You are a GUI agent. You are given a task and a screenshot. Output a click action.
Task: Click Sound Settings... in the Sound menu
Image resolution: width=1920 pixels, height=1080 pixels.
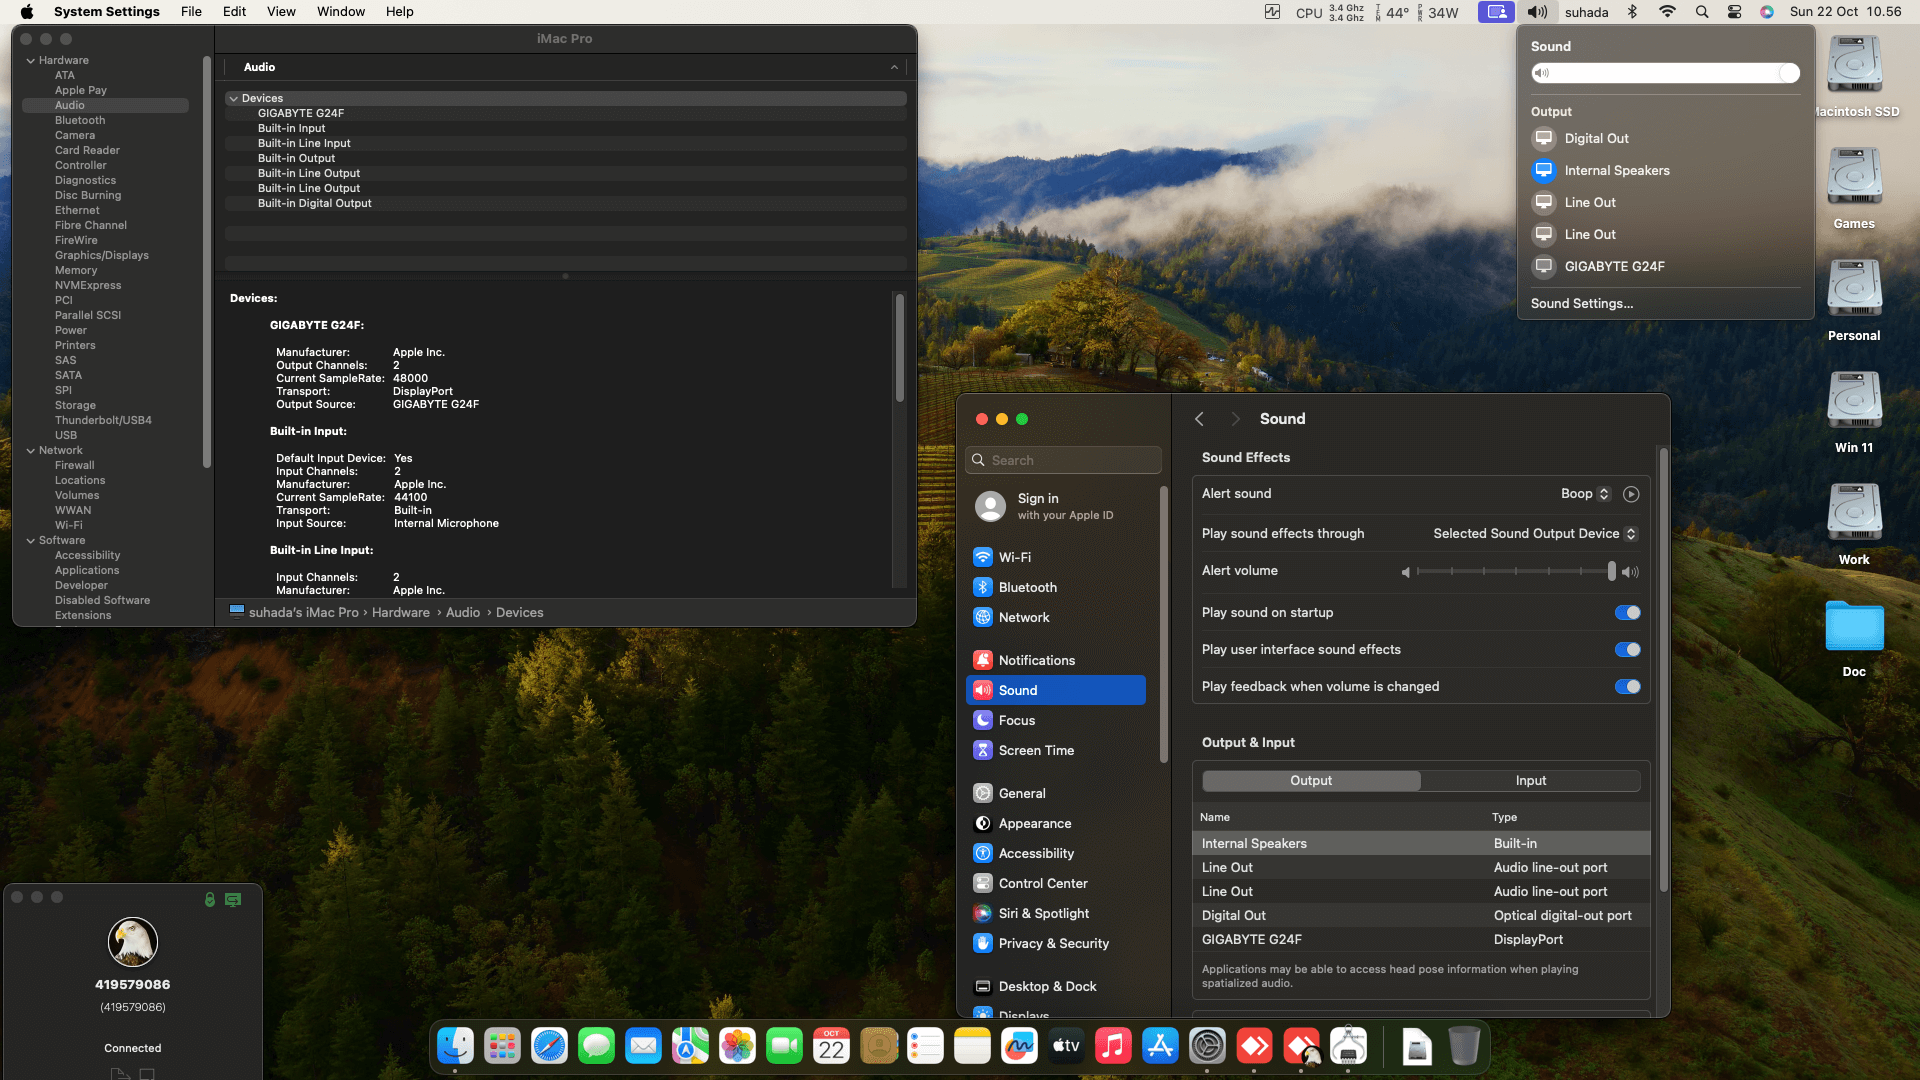1581,303
